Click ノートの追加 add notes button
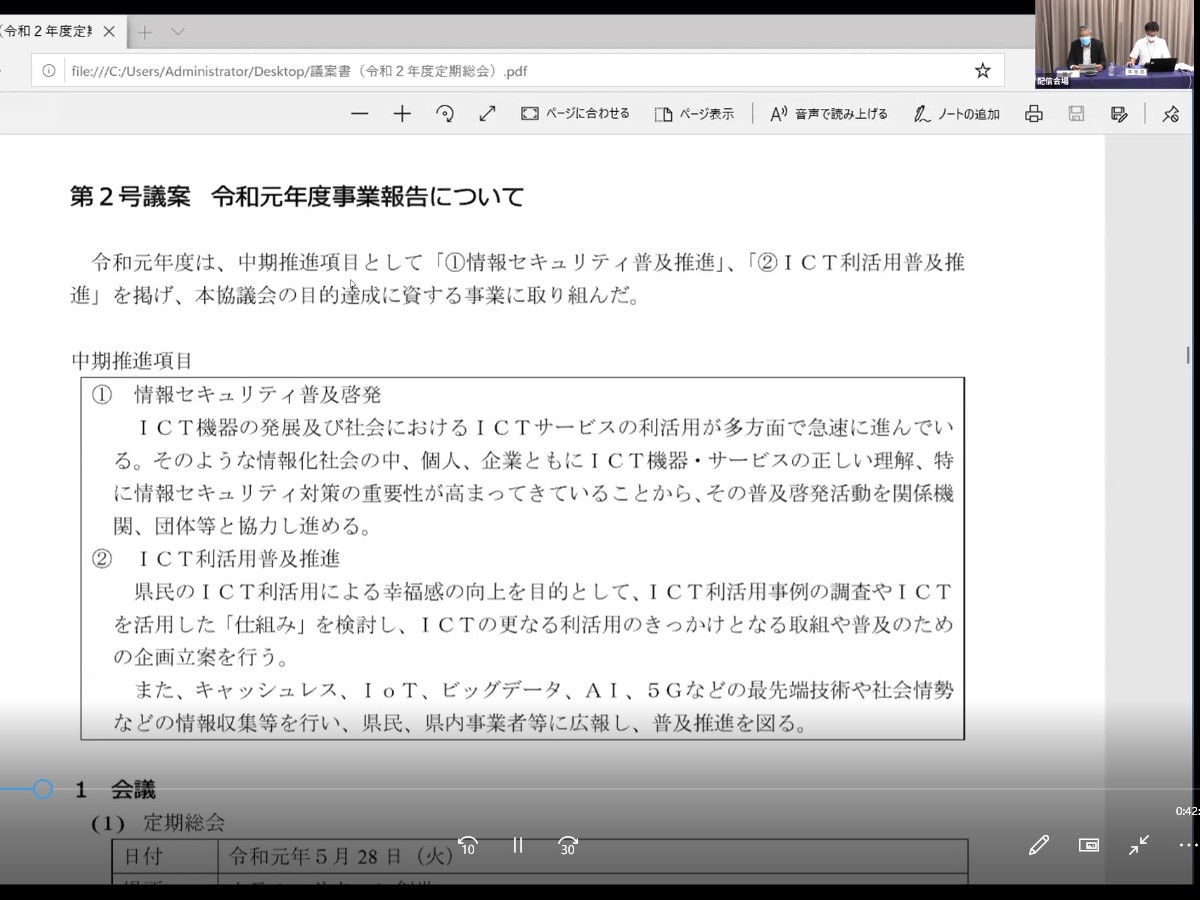Screen dimensions: 1200x900 [x=956, y=114]
